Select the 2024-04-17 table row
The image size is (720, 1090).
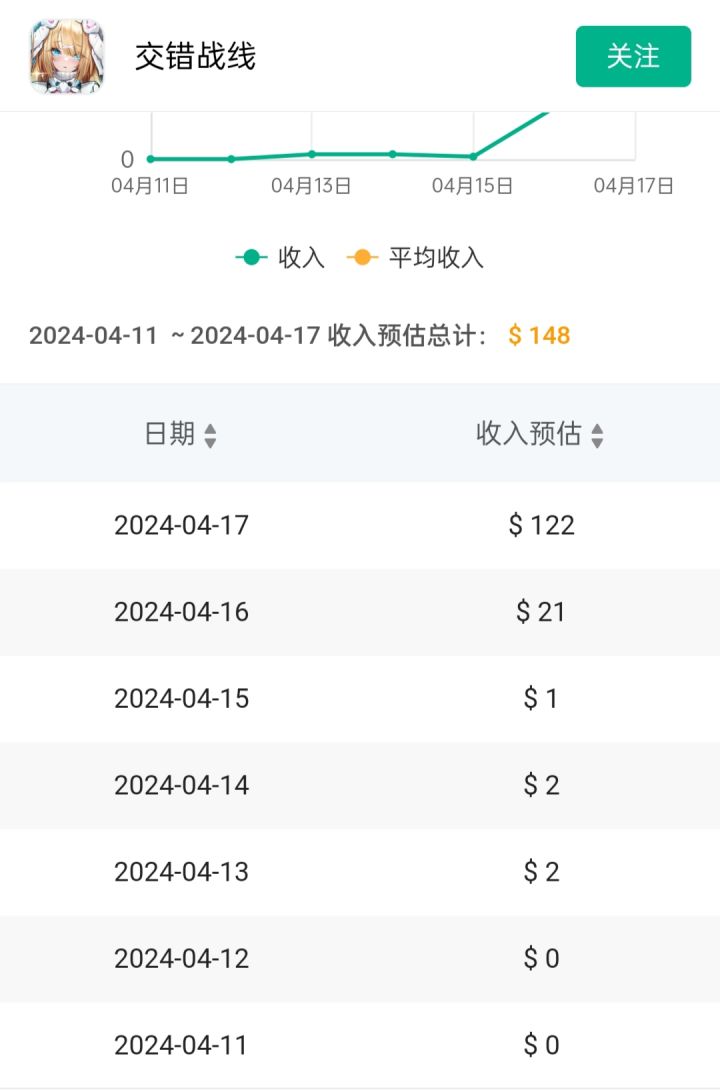point(360,525)
